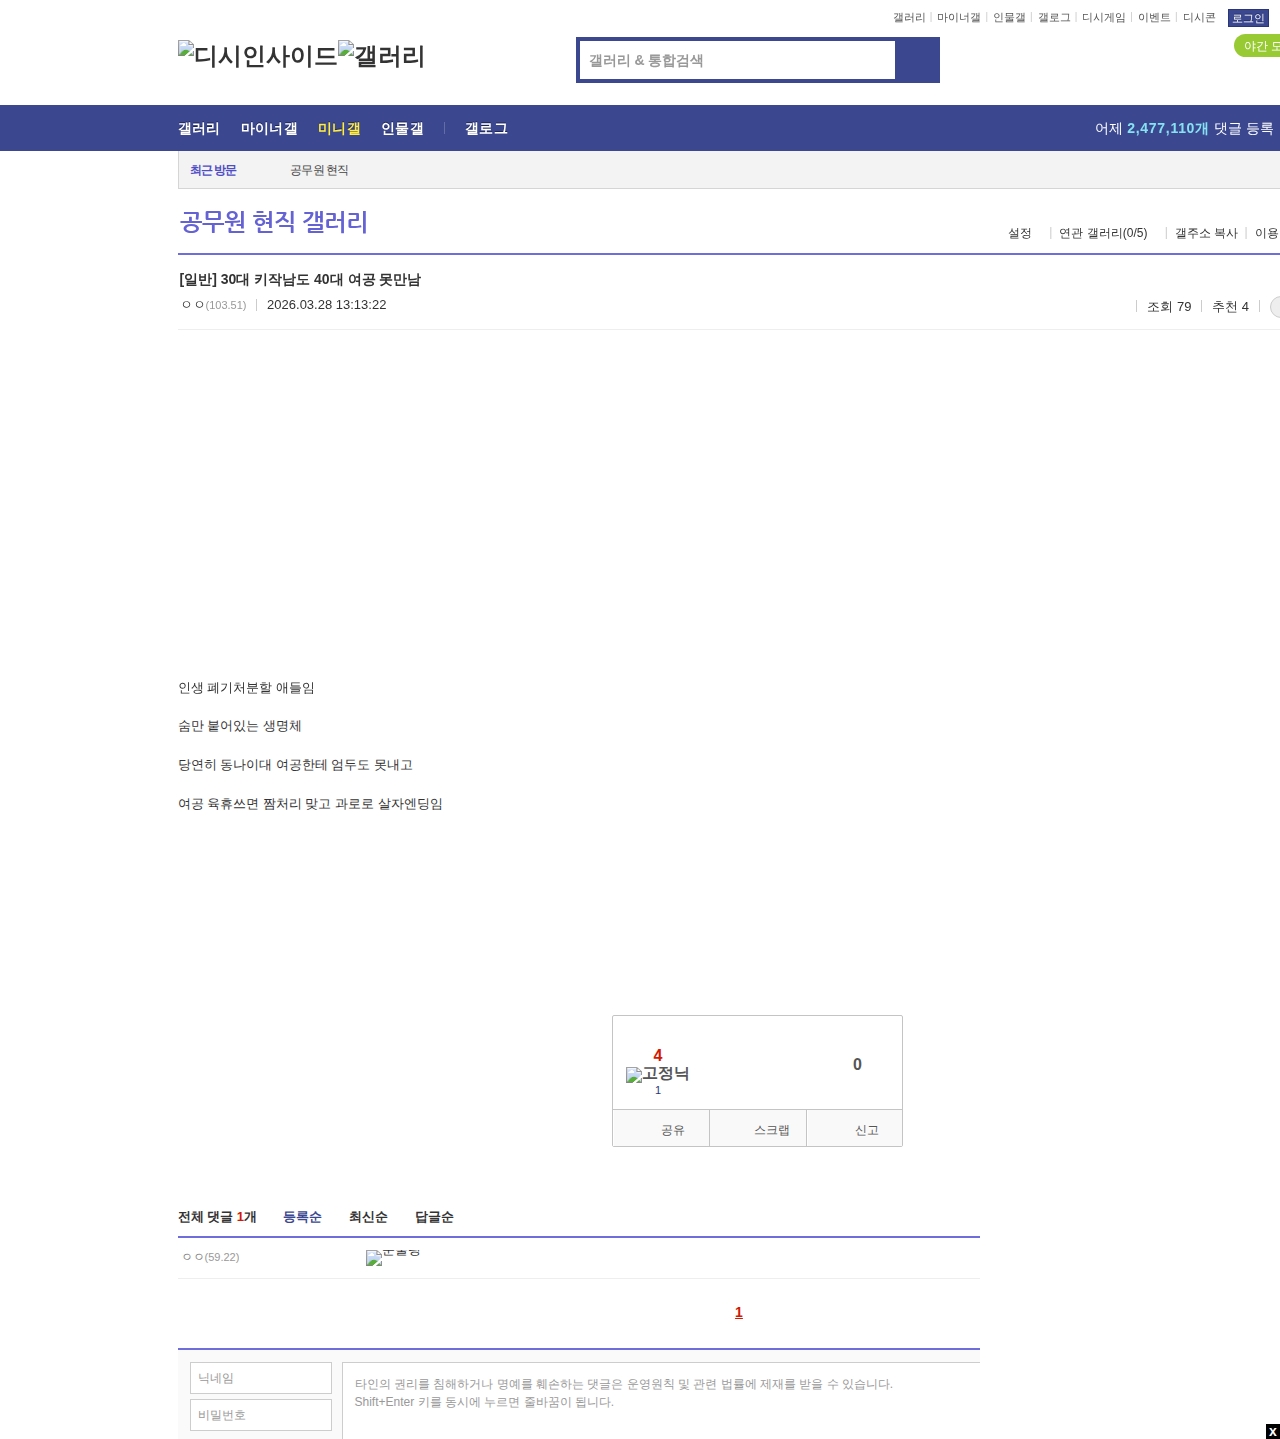Click the 비밀번호 input field
This screenshot has width=1280, height=1439.
click(x=261, y=1415)
